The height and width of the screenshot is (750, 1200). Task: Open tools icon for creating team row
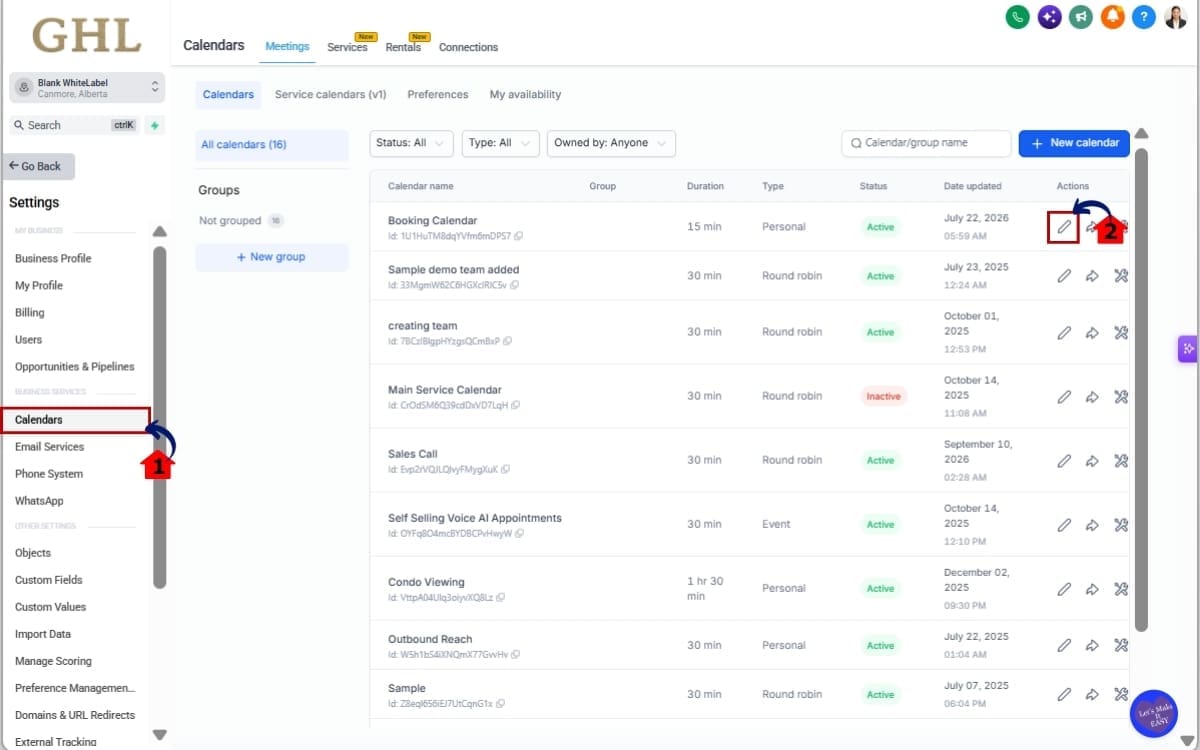click(x=1120, y=332)
